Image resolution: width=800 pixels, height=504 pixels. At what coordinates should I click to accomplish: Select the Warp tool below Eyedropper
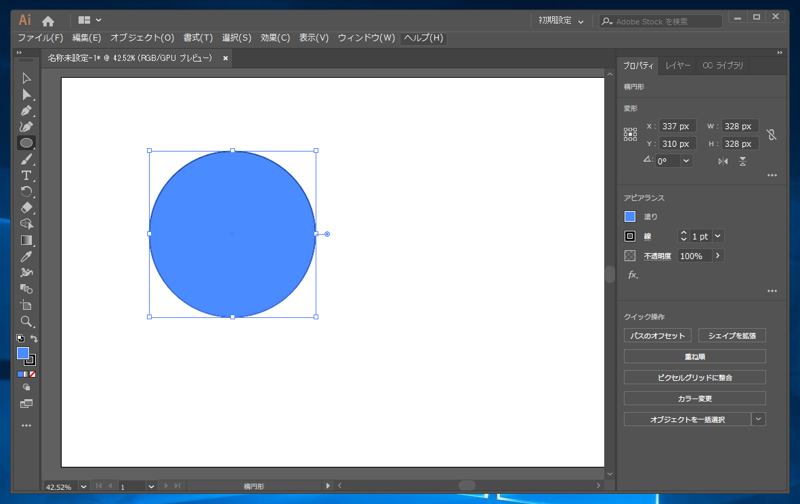click(27, 273)
